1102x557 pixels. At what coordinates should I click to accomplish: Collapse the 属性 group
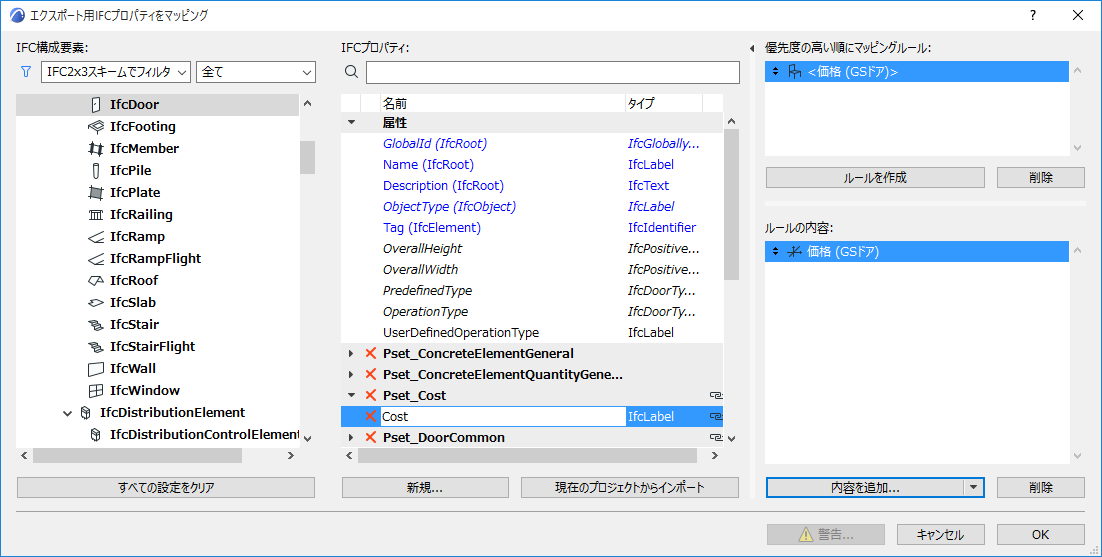(x=352, y=122)
